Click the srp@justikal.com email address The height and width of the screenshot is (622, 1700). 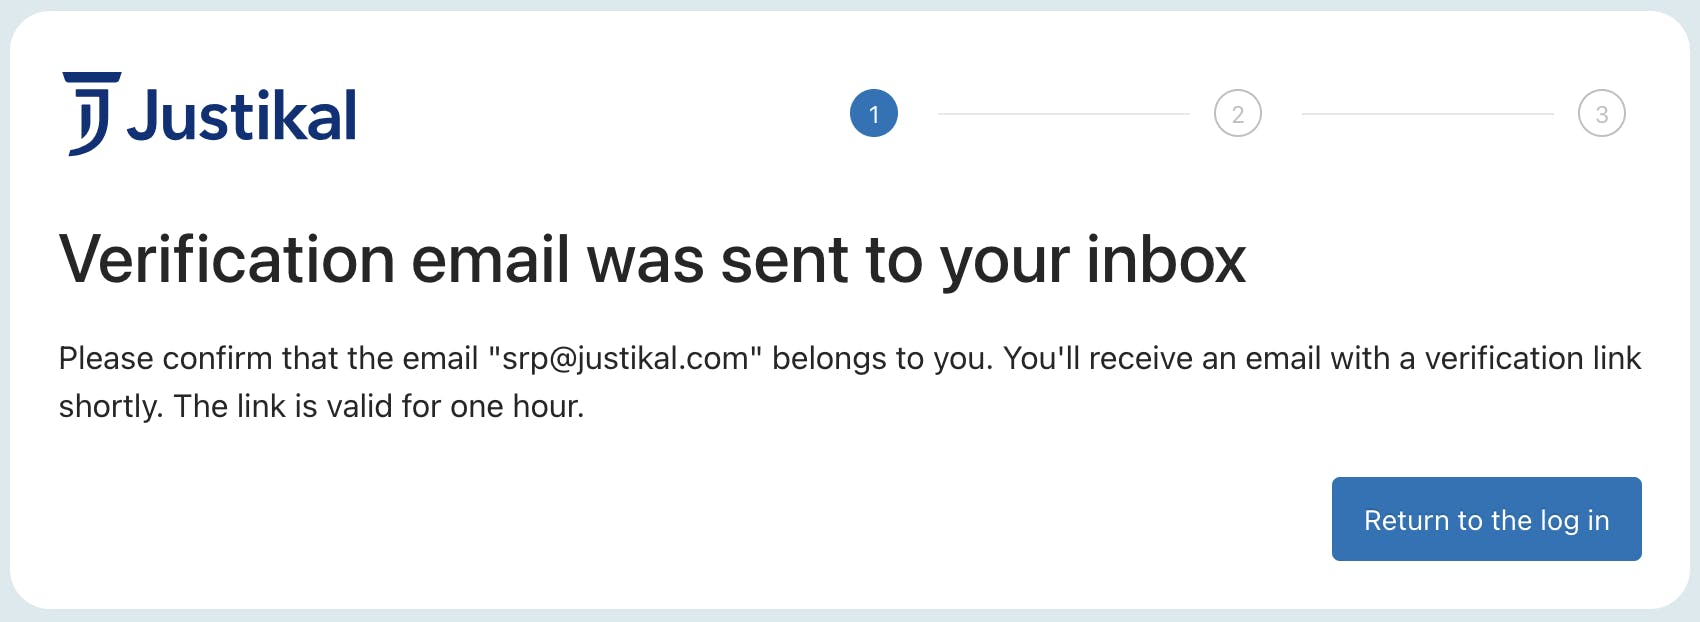point(625,358)
